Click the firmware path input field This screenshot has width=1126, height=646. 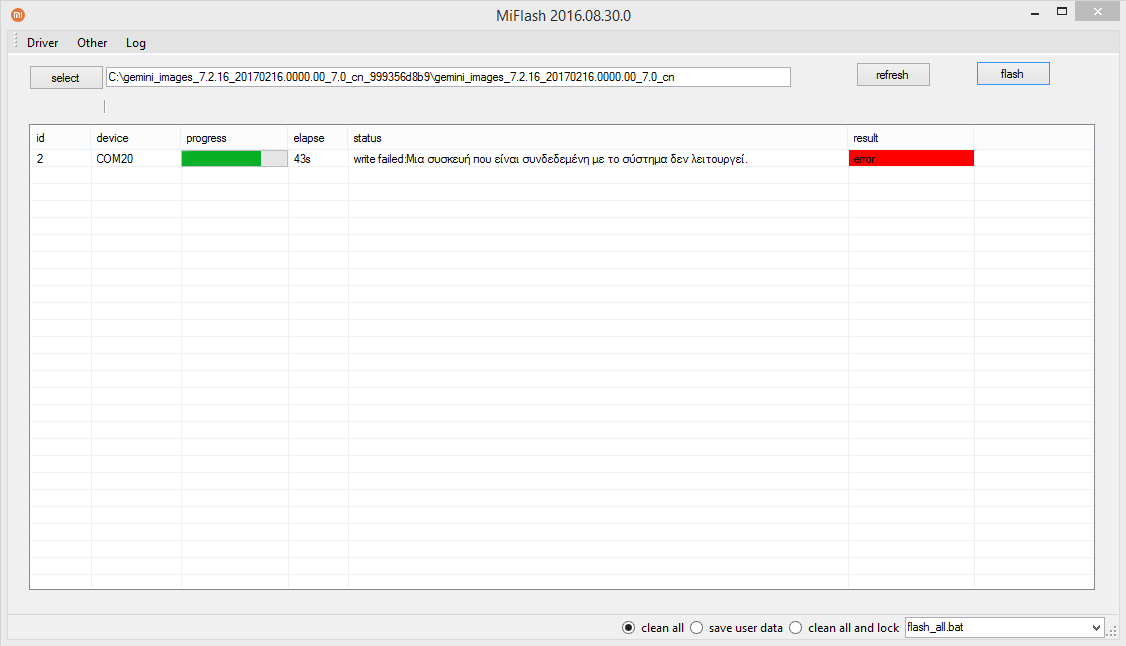448,77
